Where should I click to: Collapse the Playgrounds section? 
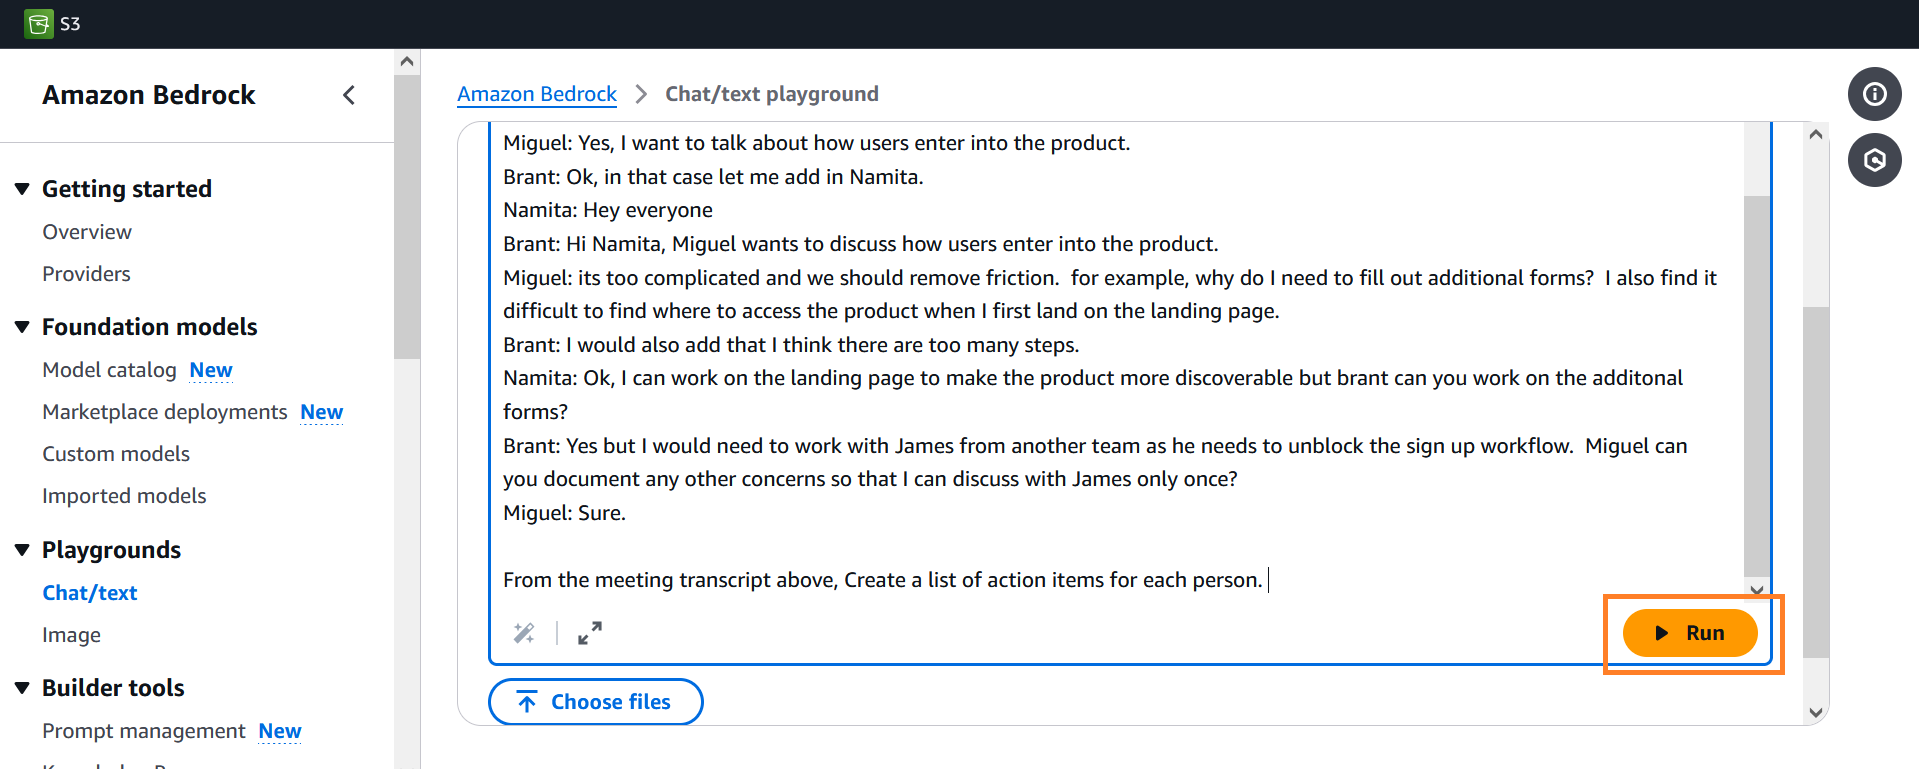click(22, 550)
